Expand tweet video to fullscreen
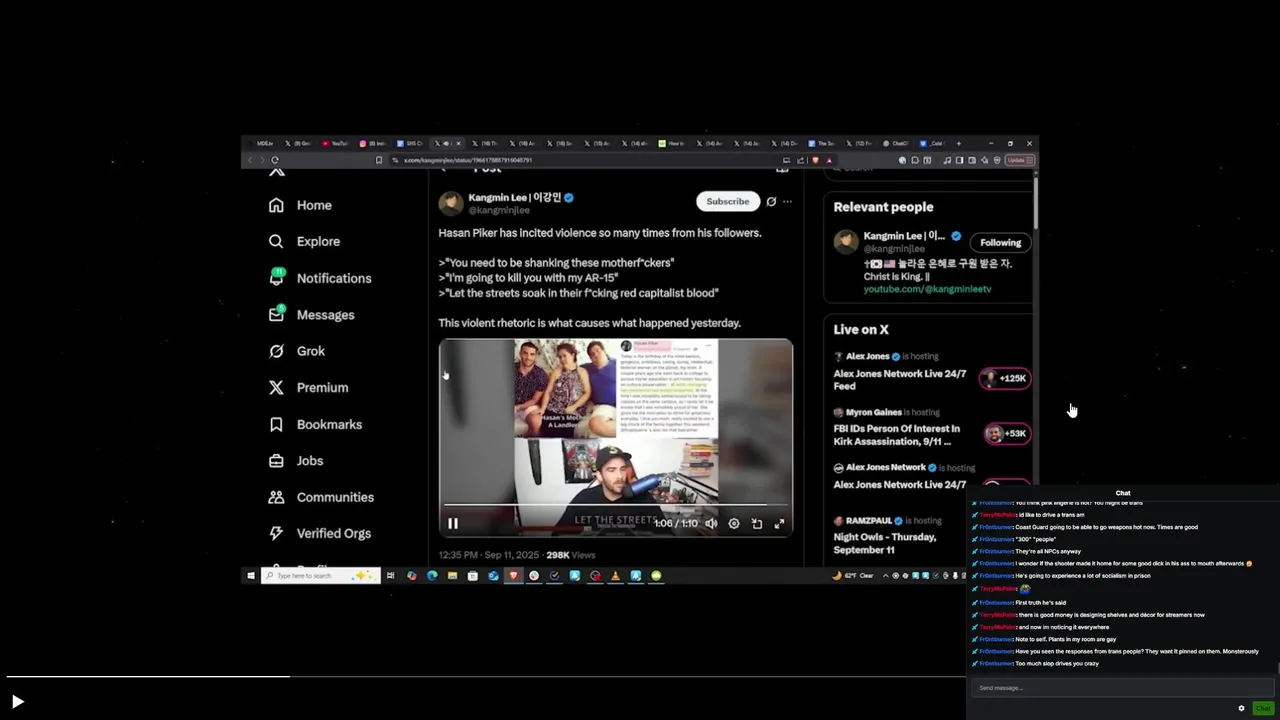Viewport: 1280px width, 720px height. (779, 523)
